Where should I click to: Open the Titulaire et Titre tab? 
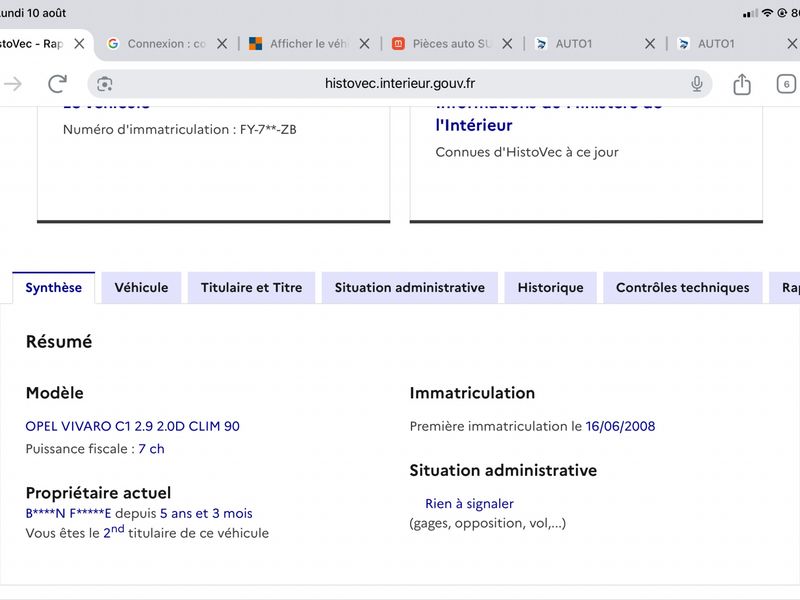tap(252, 288)
